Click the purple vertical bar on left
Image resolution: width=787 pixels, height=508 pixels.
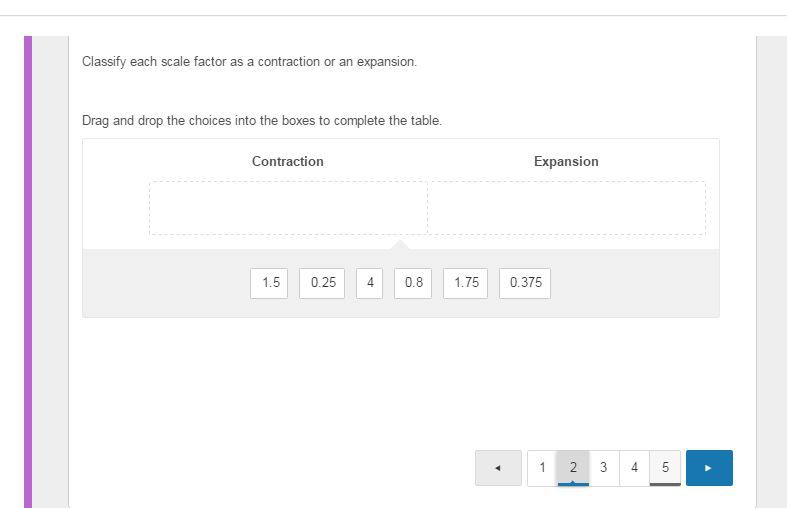point(28,270)
